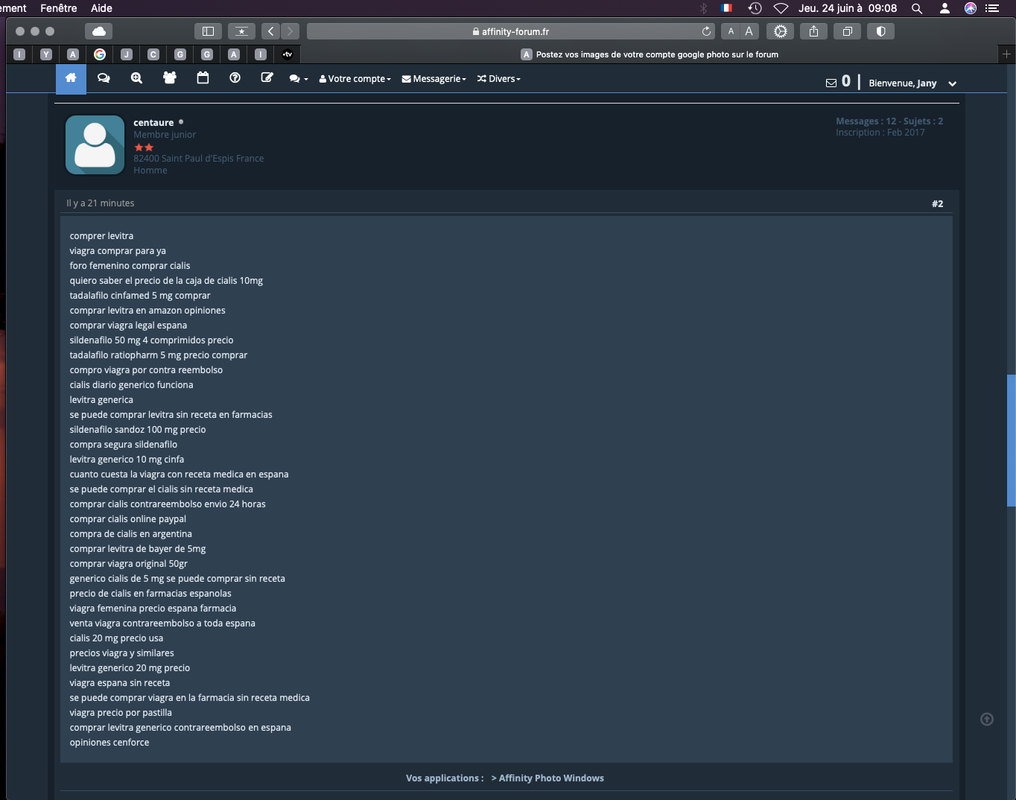Decrease text size with small A

coord(731,31)
